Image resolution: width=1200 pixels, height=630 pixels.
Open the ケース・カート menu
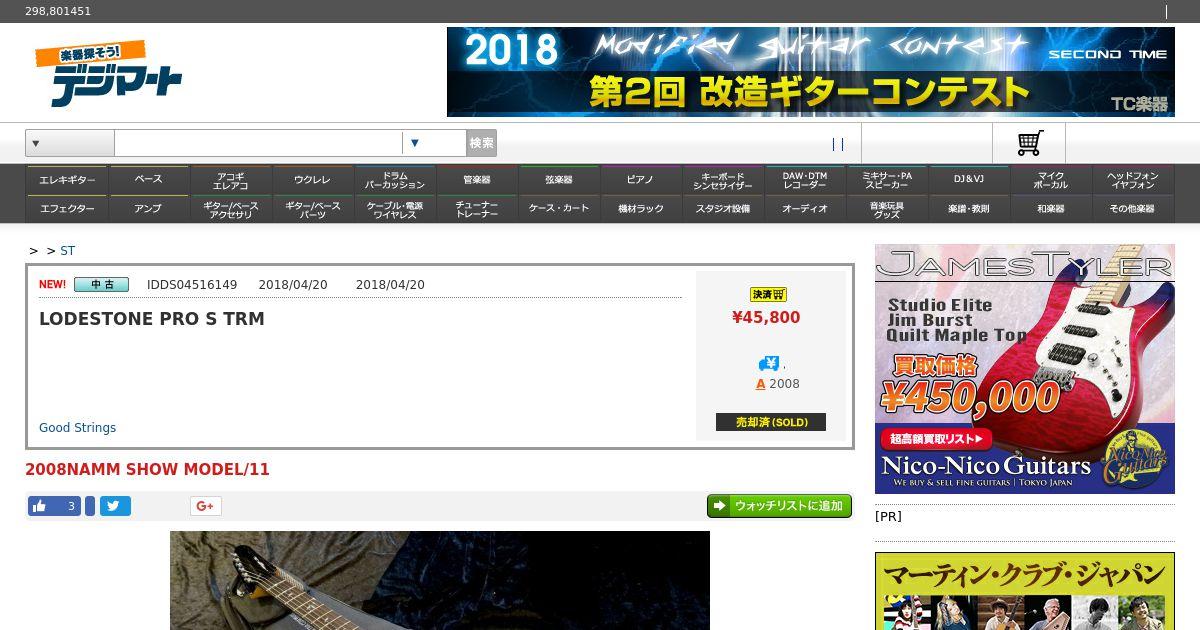[559, 209]
